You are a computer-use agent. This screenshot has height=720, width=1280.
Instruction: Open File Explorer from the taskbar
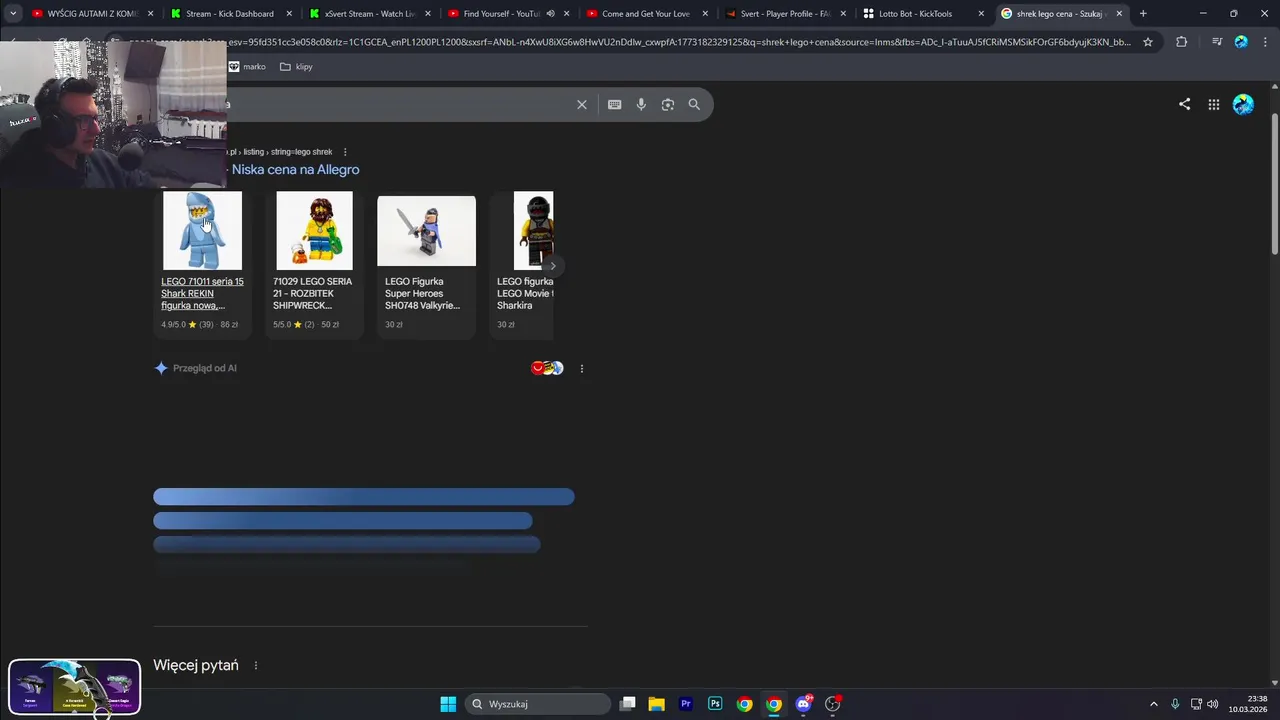pos(656,704)
